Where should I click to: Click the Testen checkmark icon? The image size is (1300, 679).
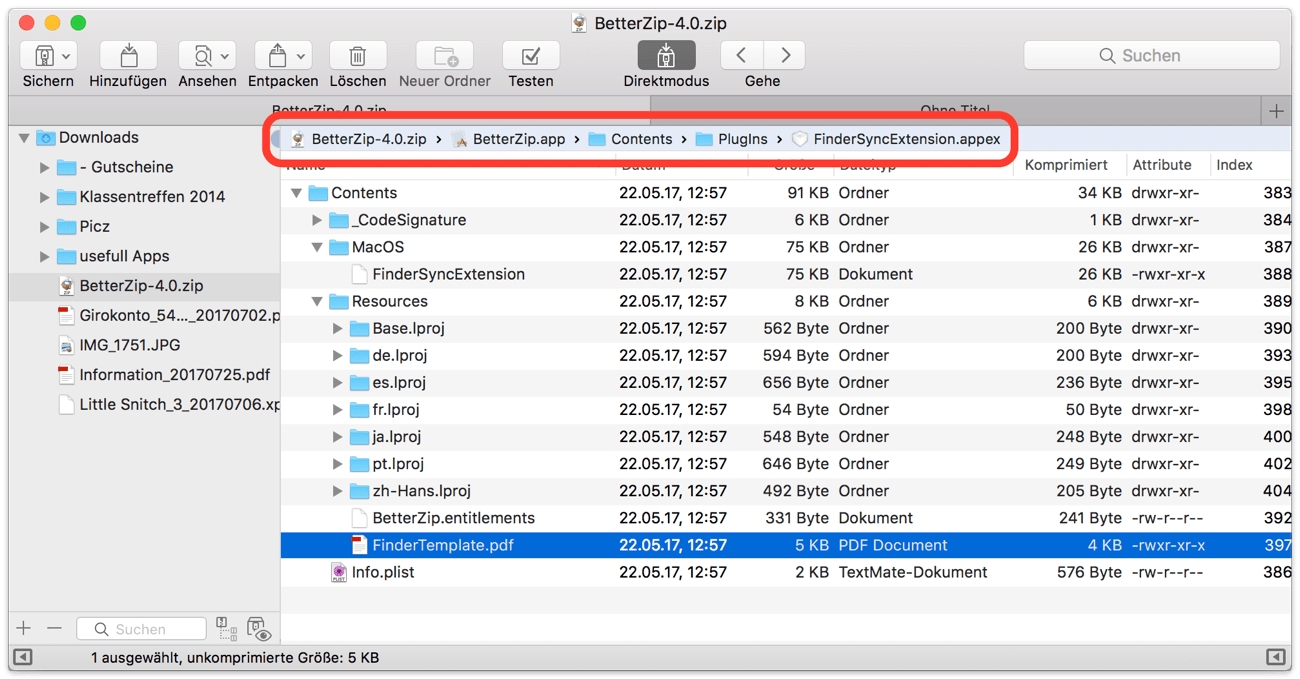point(530,56)
